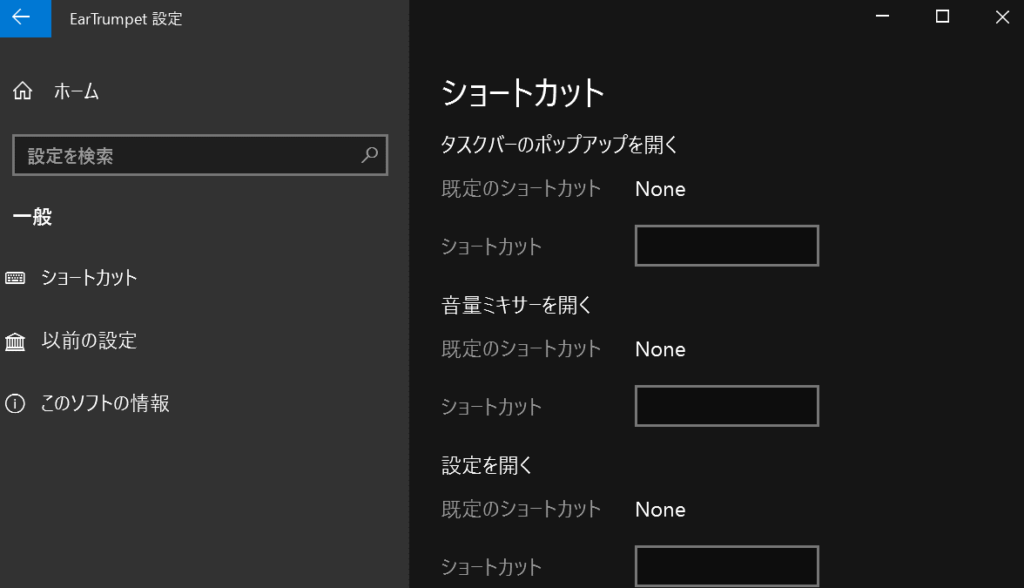
Task: Focus the 設定を検索 search field
Action: coord(200,155)
